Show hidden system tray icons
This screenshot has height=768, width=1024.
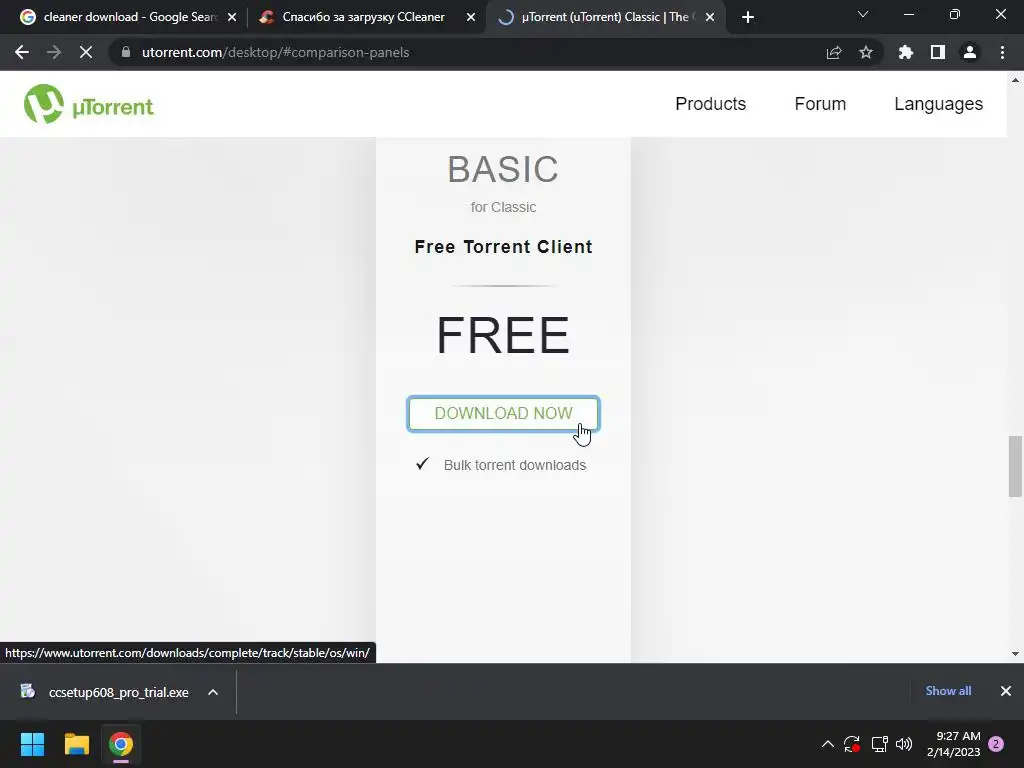pyautogui.click(x=827, y=744)
